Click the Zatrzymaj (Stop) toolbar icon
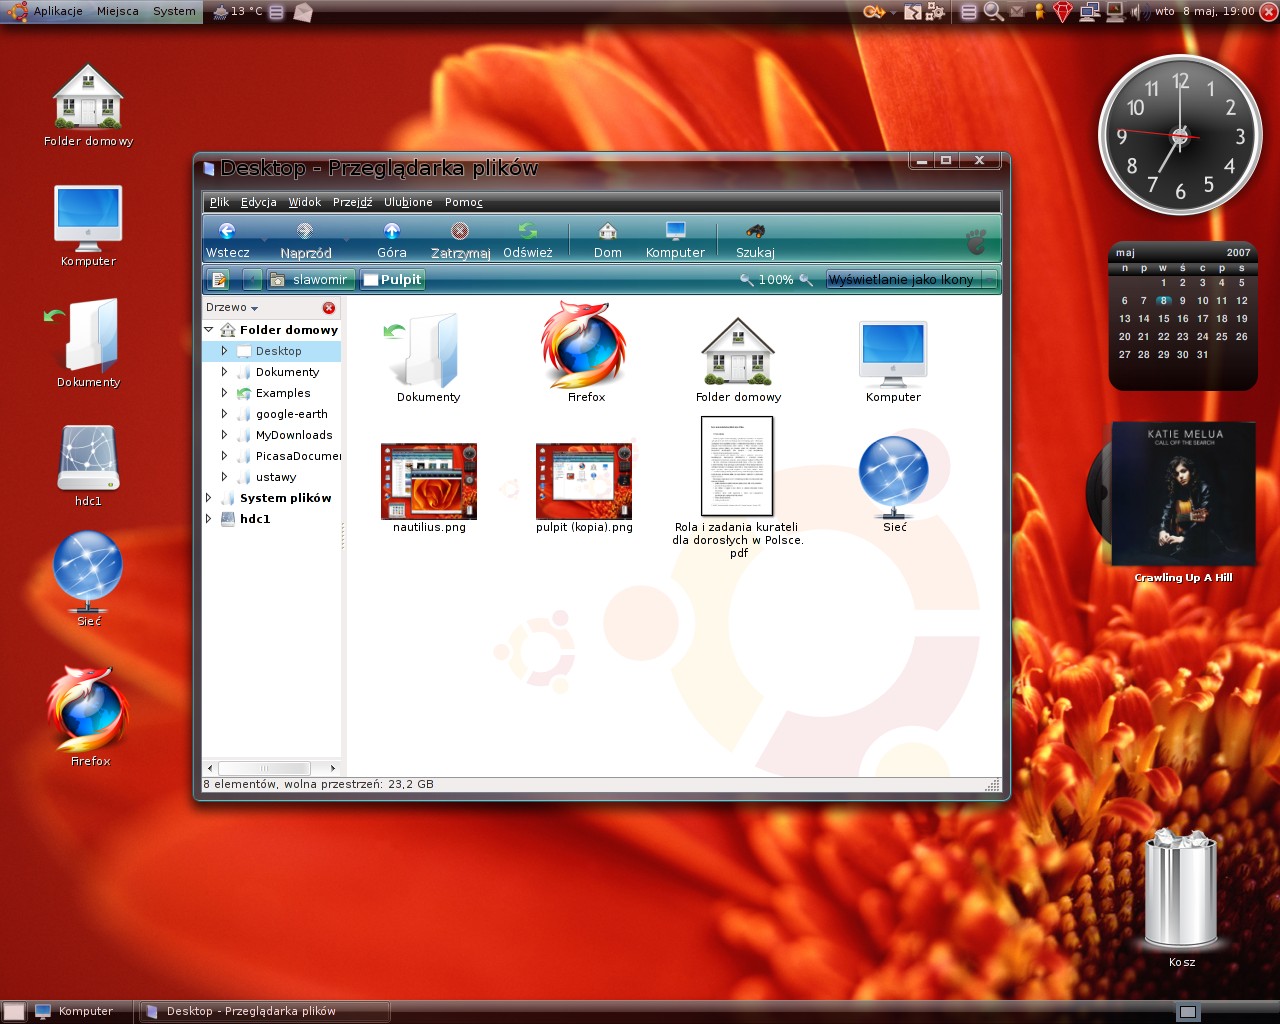Image resolution: width=1280 pixels, height=1024 pixels. (x=460, y=231)
